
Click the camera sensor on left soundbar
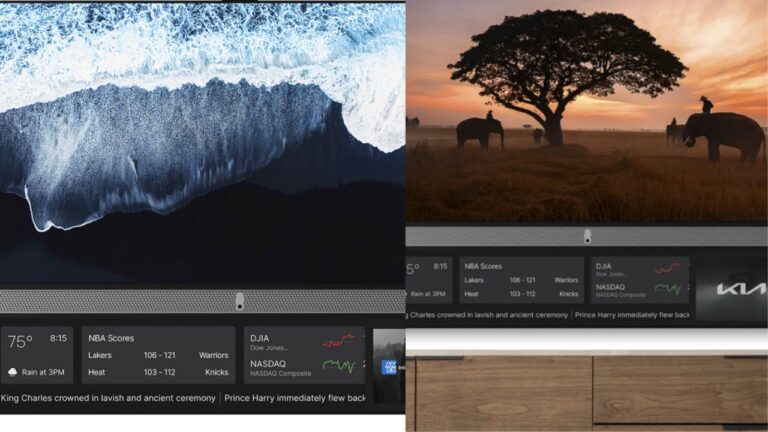tap(239, 301)
